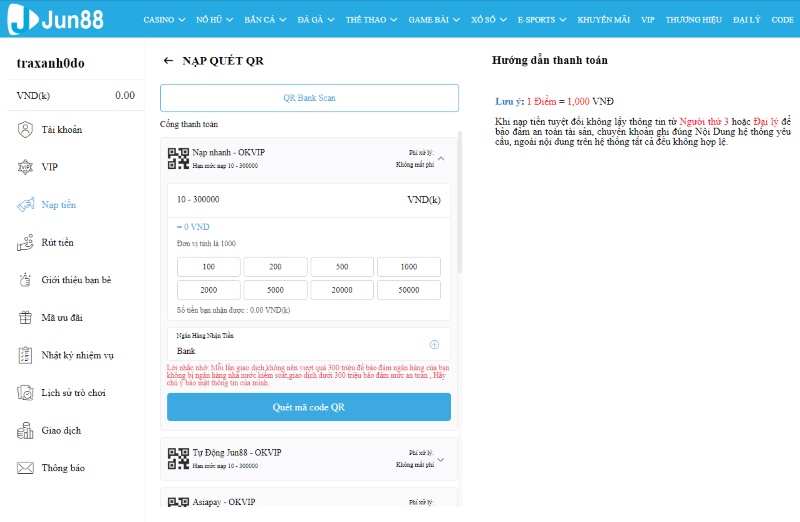Open Lịch sử trò chơi history icon
Screen dimensions: 800x522
[x=25, y=392]
